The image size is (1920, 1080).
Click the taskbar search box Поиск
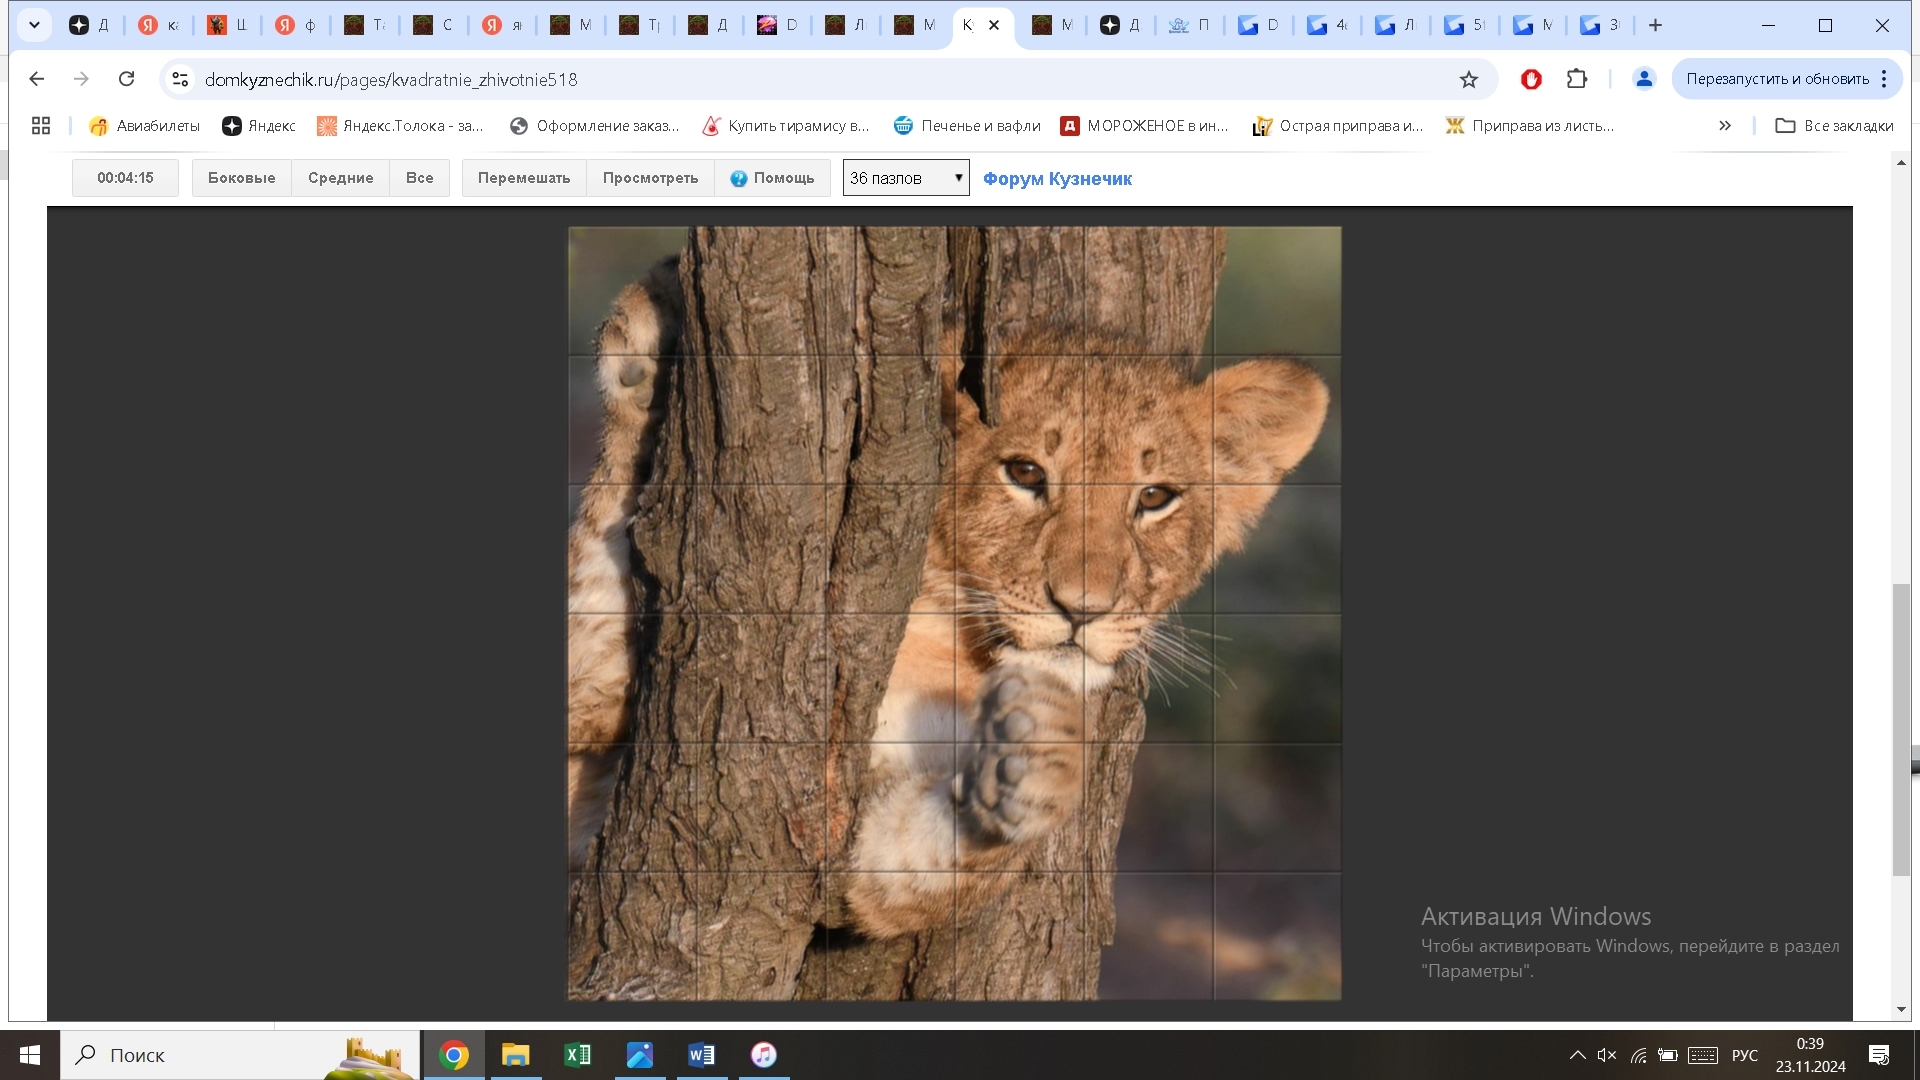240,1055
